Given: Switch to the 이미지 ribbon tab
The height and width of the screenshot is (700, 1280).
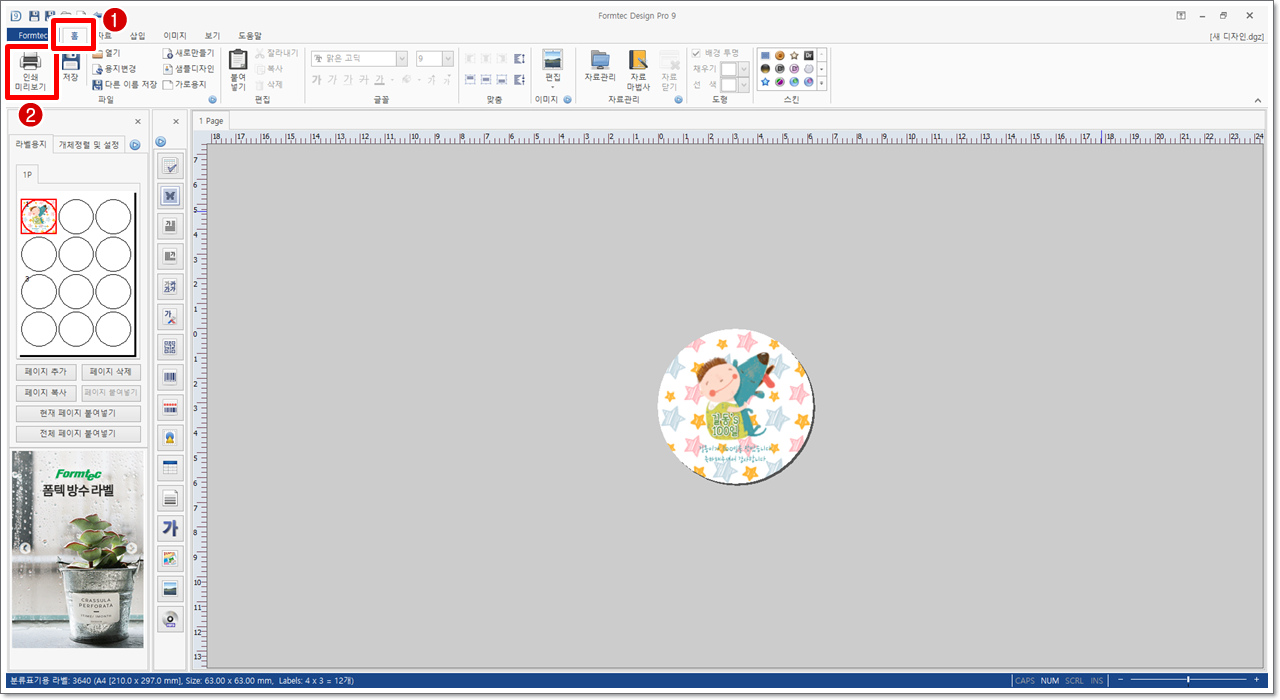Looking at the screenshot, I should [175, 35].
